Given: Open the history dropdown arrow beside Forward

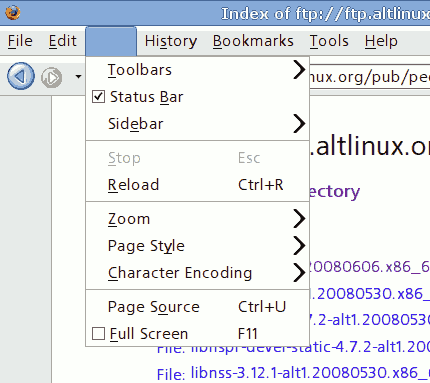Looking at the screenshot, I should point(78,77).
